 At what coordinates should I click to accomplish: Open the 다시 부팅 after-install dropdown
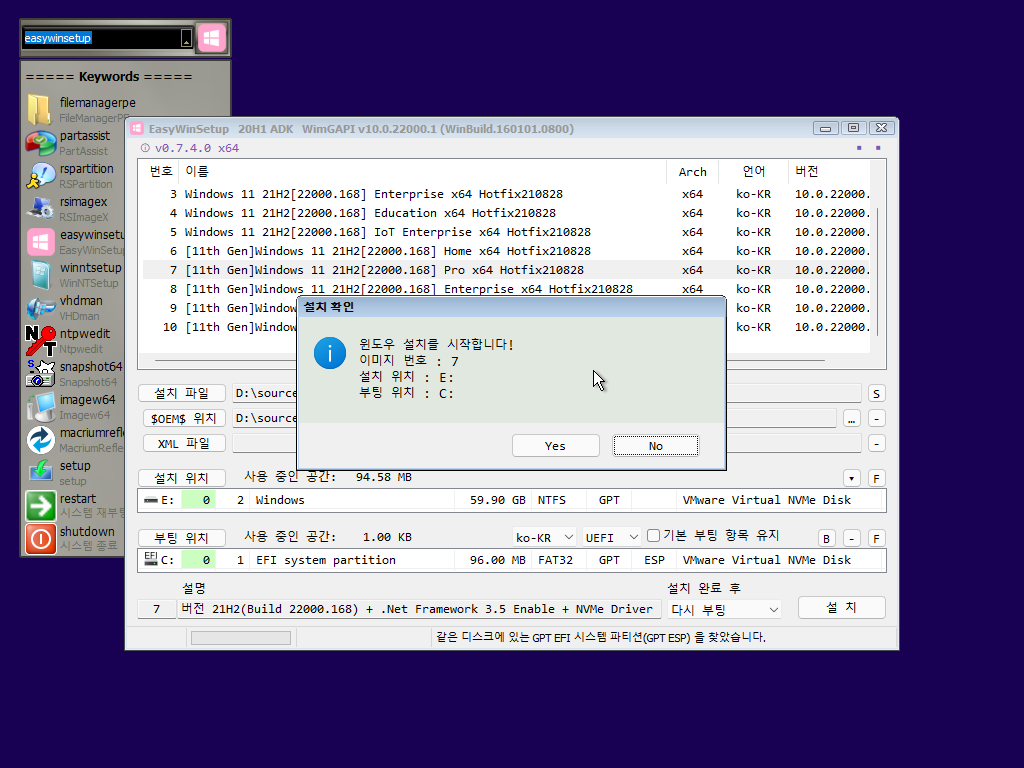coord(725,609)
